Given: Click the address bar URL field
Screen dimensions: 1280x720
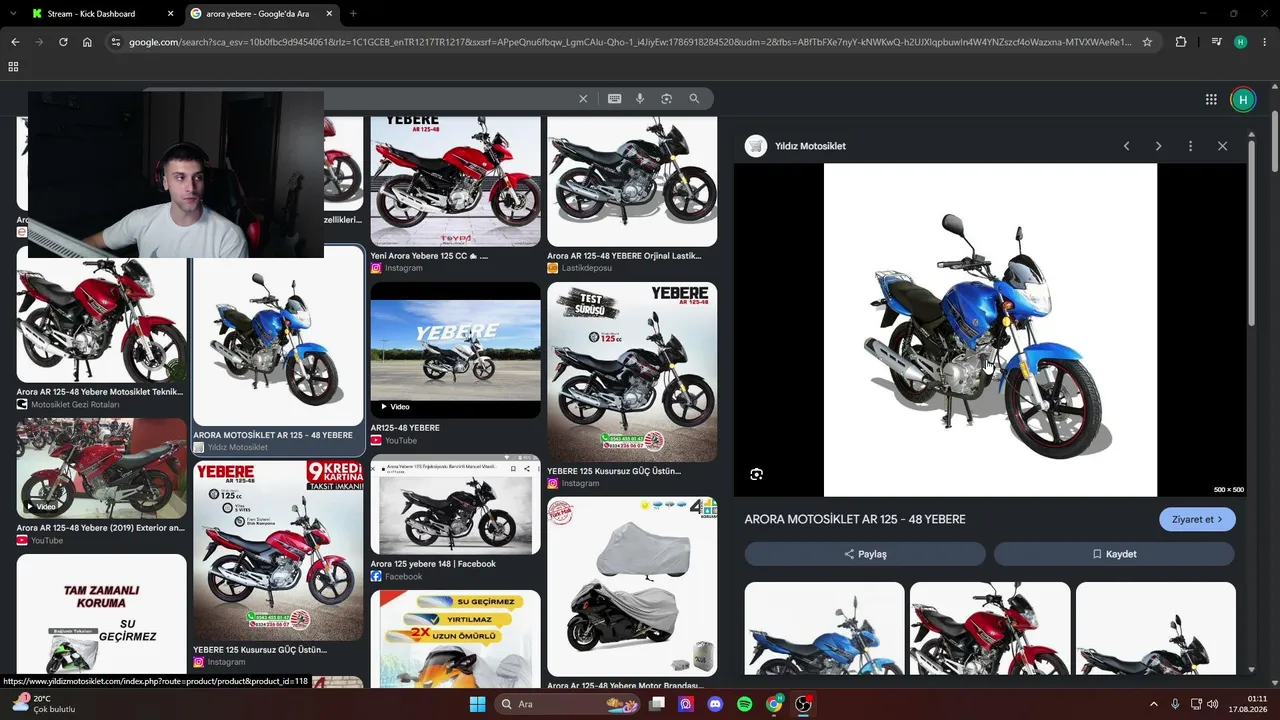Looking at the screenshot, I should (x=630, y=42).
